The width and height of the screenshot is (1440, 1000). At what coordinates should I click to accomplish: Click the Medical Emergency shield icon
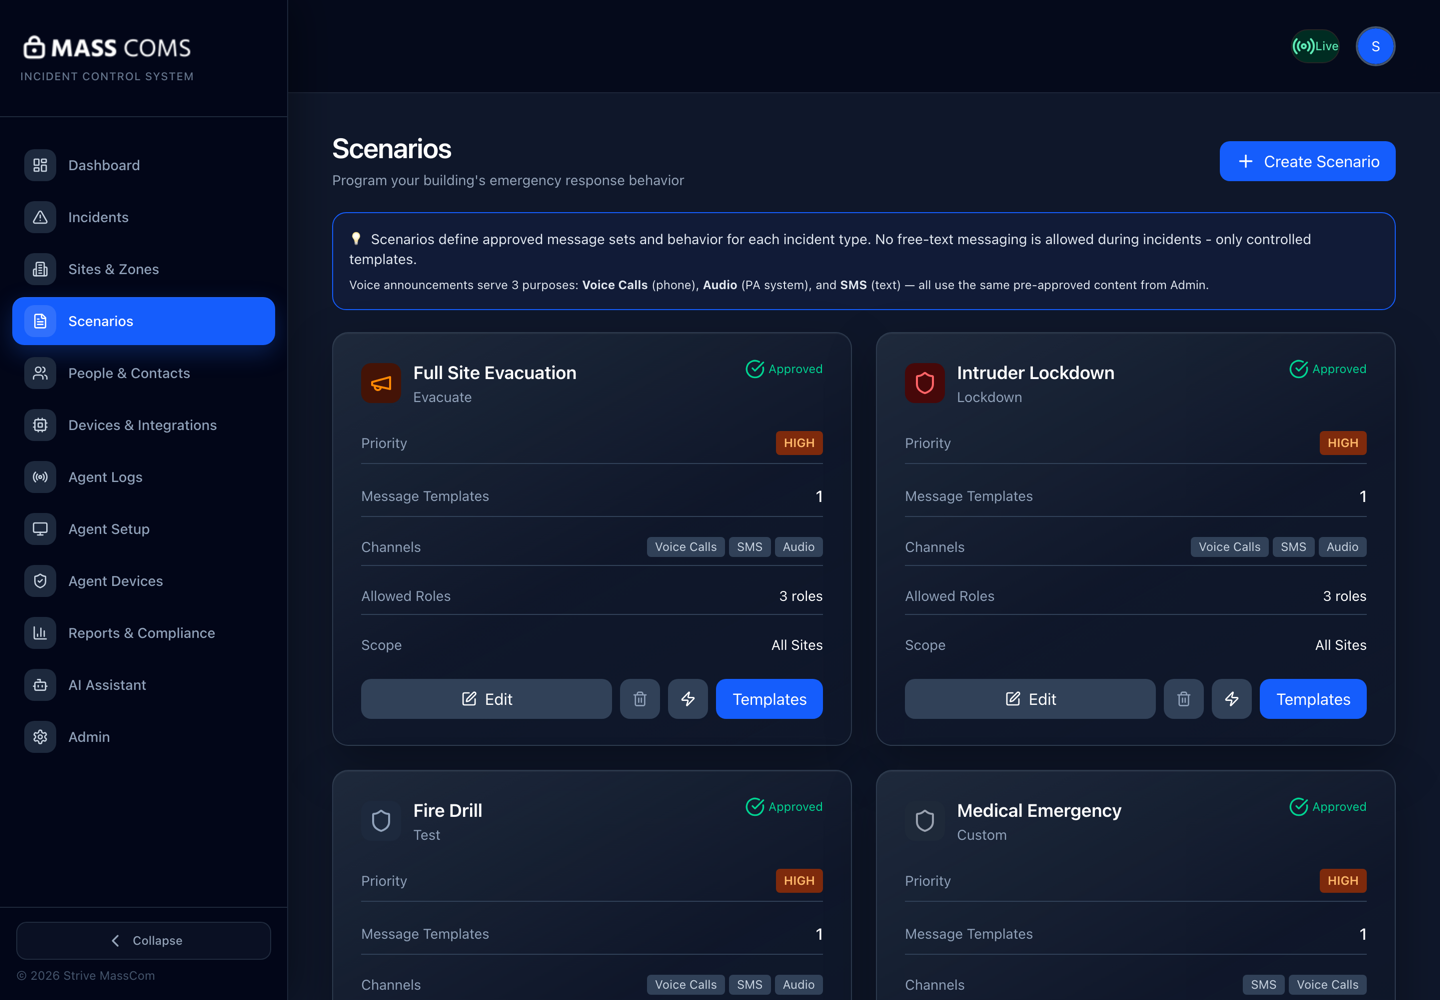925,821
